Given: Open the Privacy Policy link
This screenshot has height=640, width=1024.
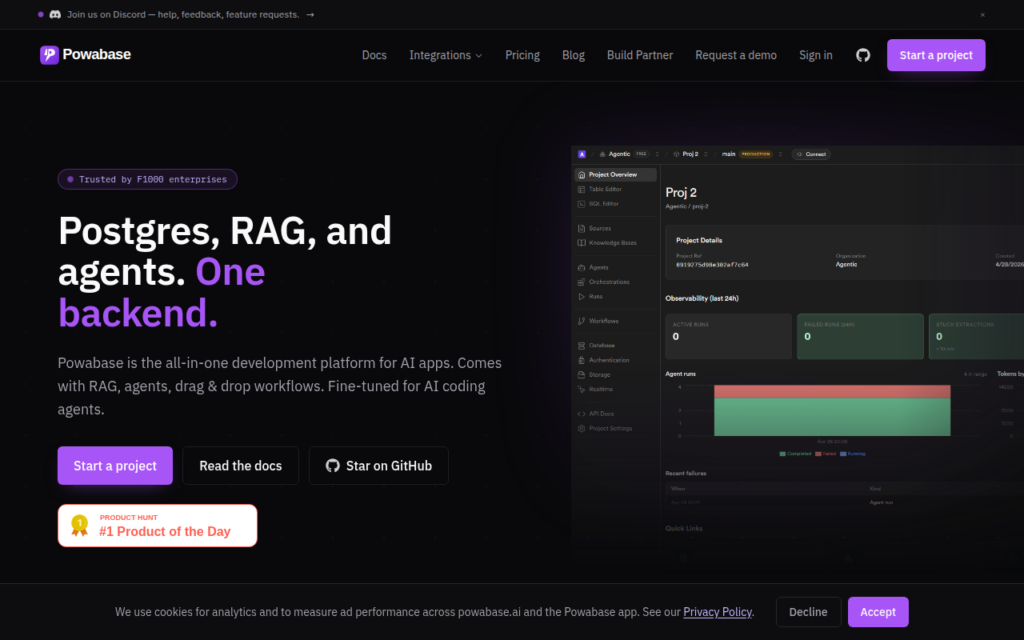Looking at the screenshot, I should point(717,612).
